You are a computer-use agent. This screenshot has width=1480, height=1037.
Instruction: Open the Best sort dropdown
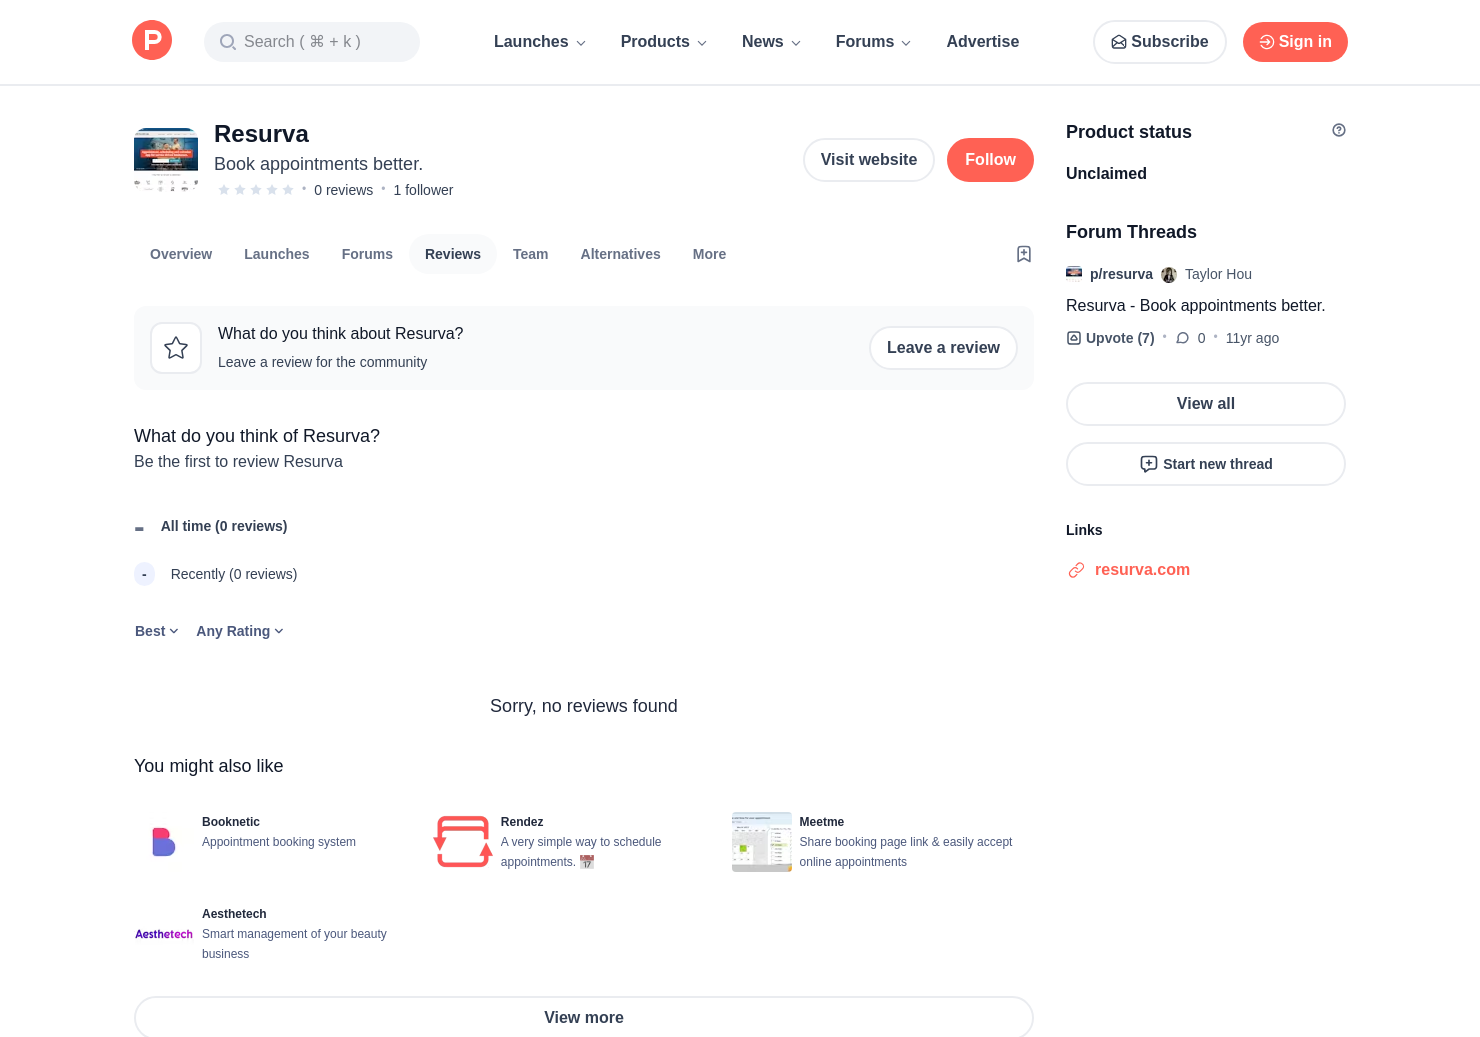point(157,631)
